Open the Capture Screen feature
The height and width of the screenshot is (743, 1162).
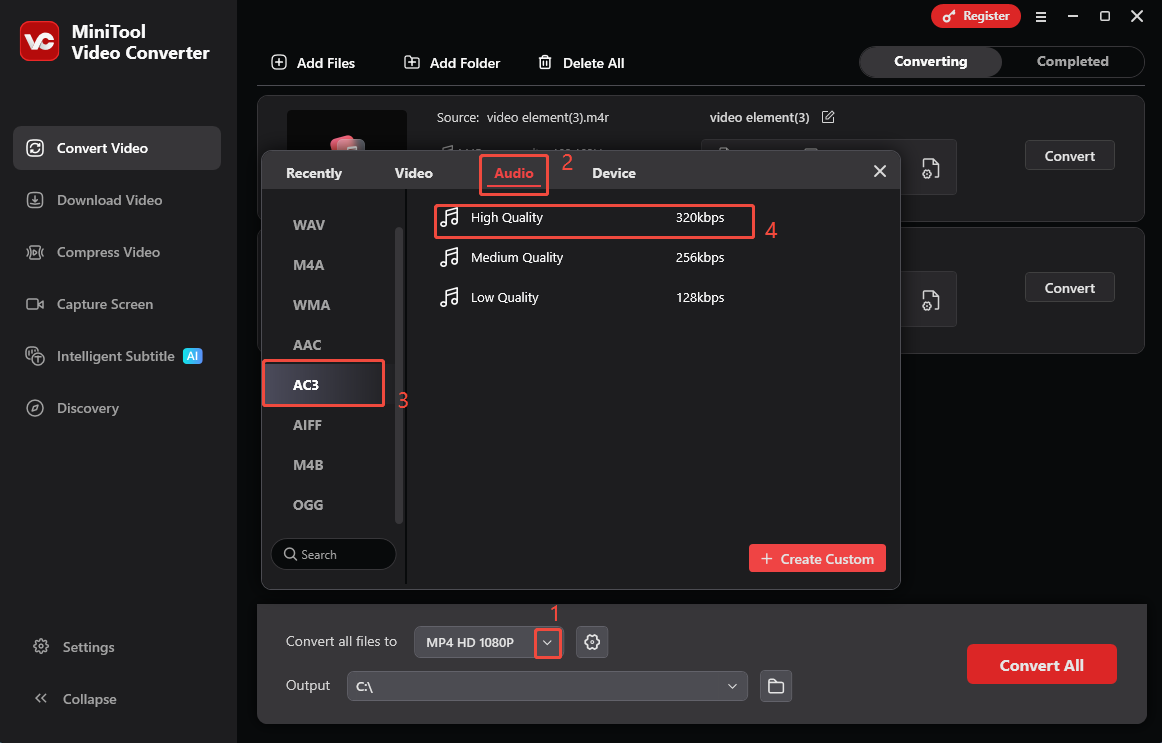click(x=106, y=304)
